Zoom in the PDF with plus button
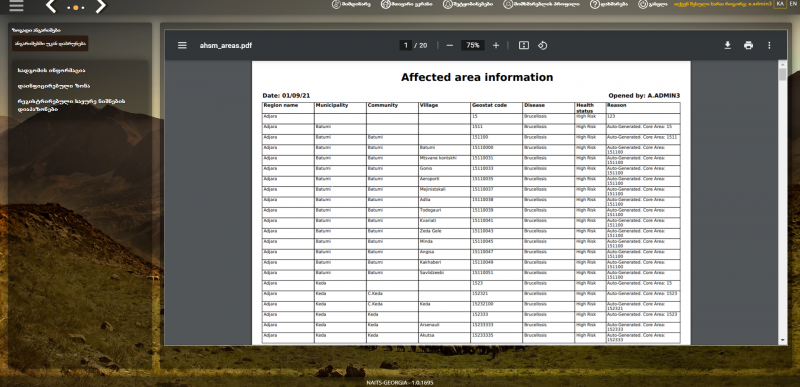The image size is (800, 387). coord(495,45)
